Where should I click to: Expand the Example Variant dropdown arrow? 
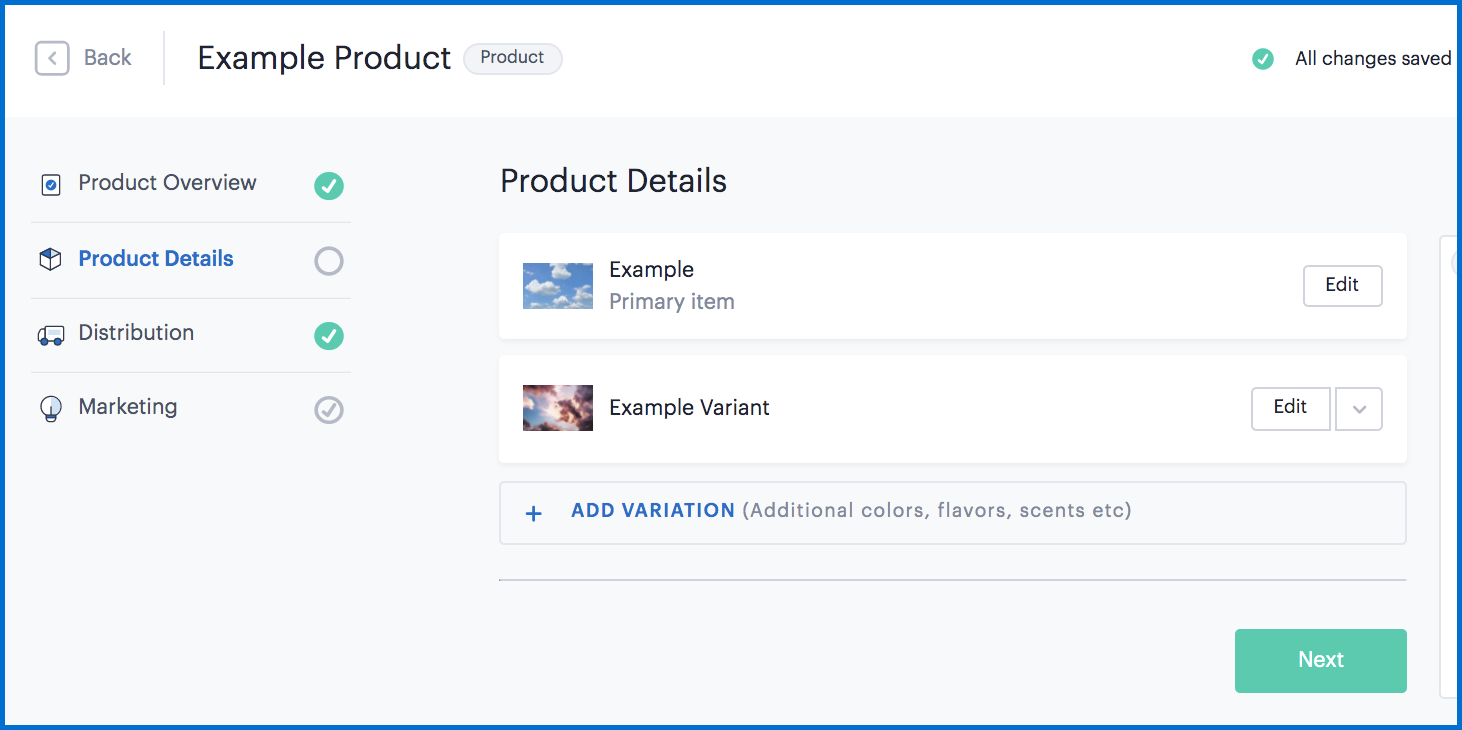pyautogui.click(x=1358, y=409)
